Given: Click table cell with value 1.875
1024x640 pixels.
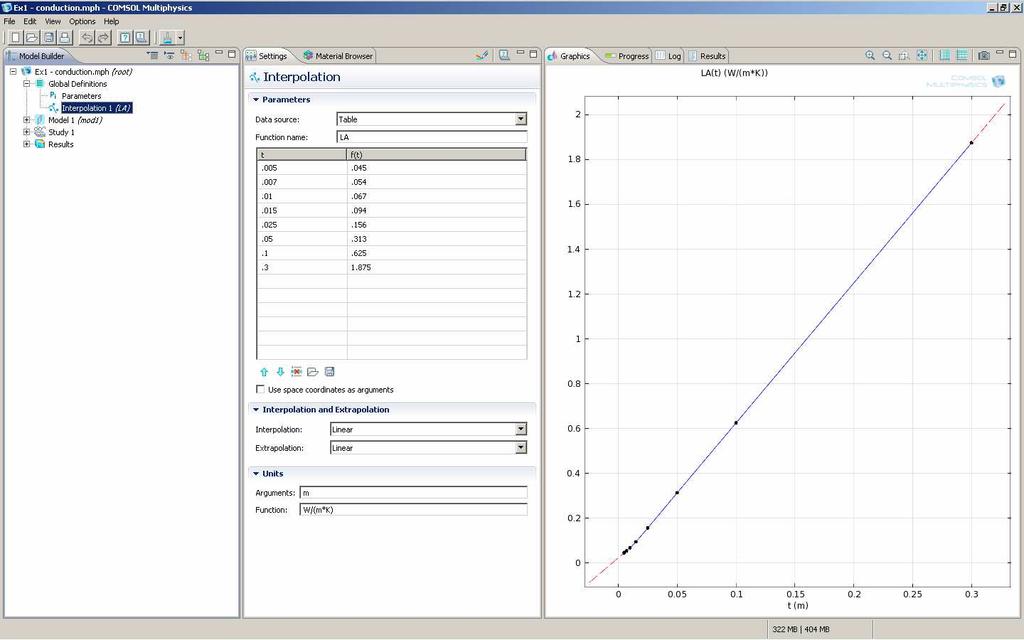Looking at the screenshot, I should coord(436,267).
